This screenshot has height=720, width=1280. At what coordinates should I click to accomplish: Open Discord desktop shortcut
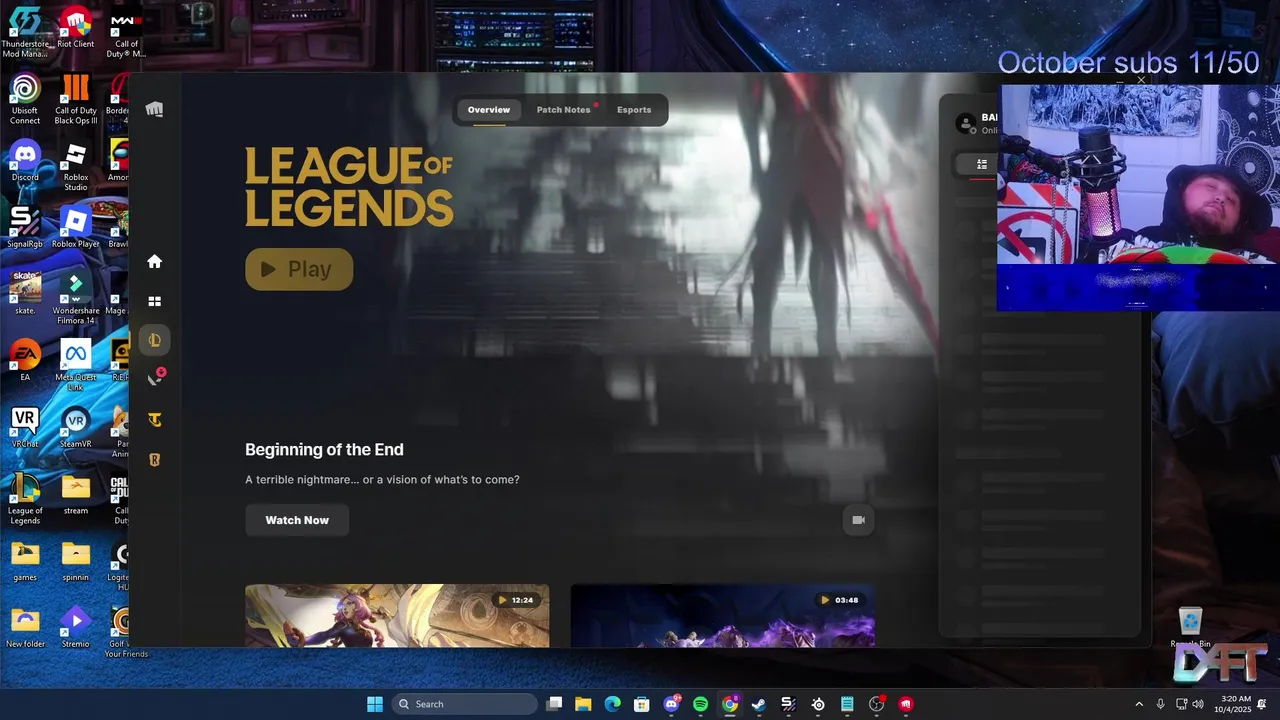coord(25,161)
